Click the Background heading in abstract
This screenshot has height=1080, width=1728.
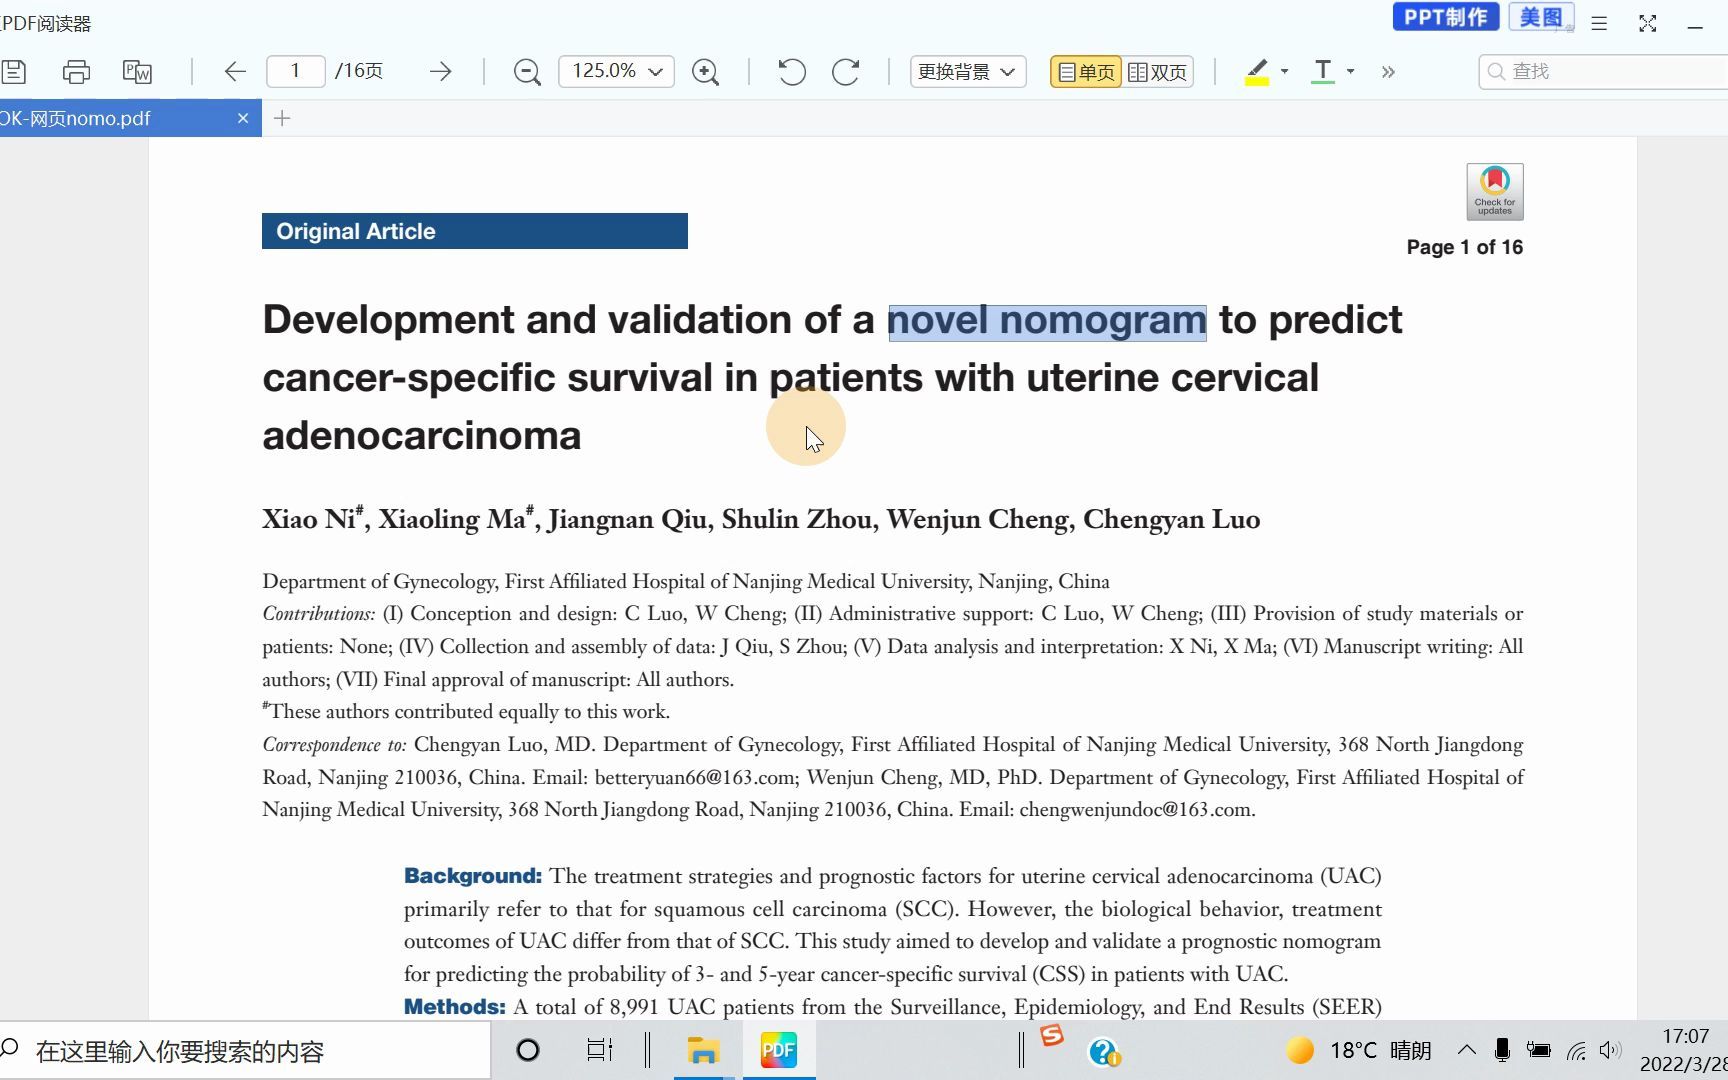click(473, 876)
